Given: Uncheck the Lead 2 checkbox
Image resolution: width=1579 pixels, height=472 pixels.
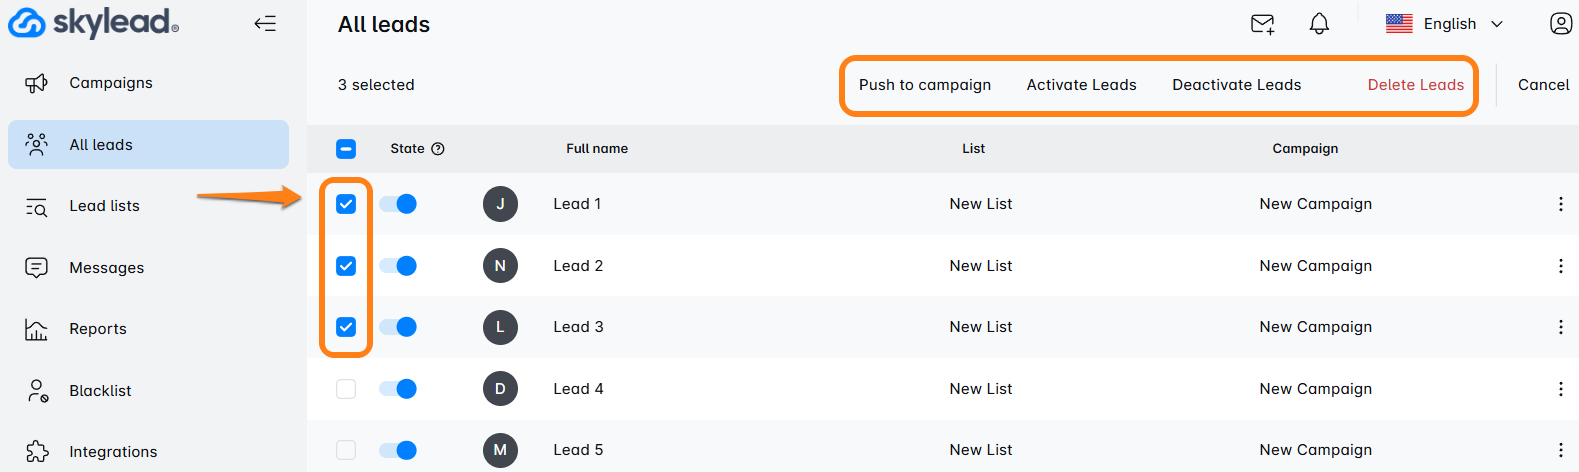Looking at the screenshot, I should tap(346, 266).
